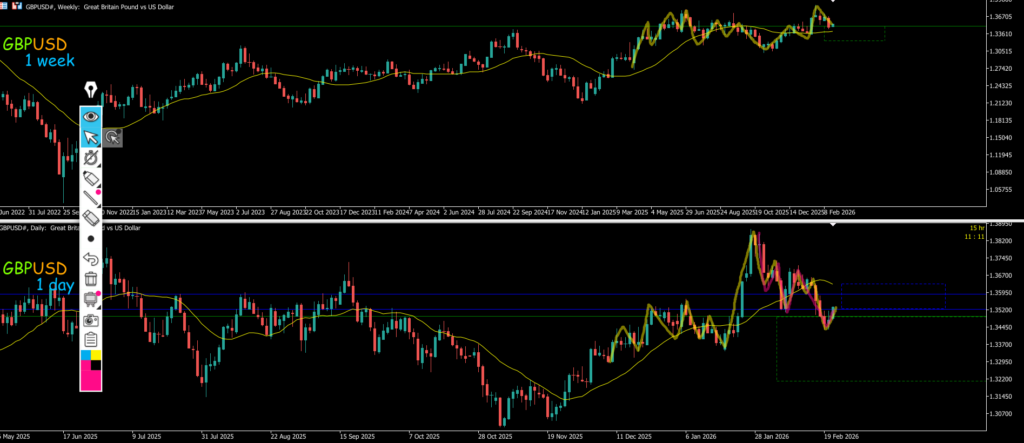Click the pen nib icon above the toolbar
The width and height of the screenshot is (1024, 443).
pos(91,90)
